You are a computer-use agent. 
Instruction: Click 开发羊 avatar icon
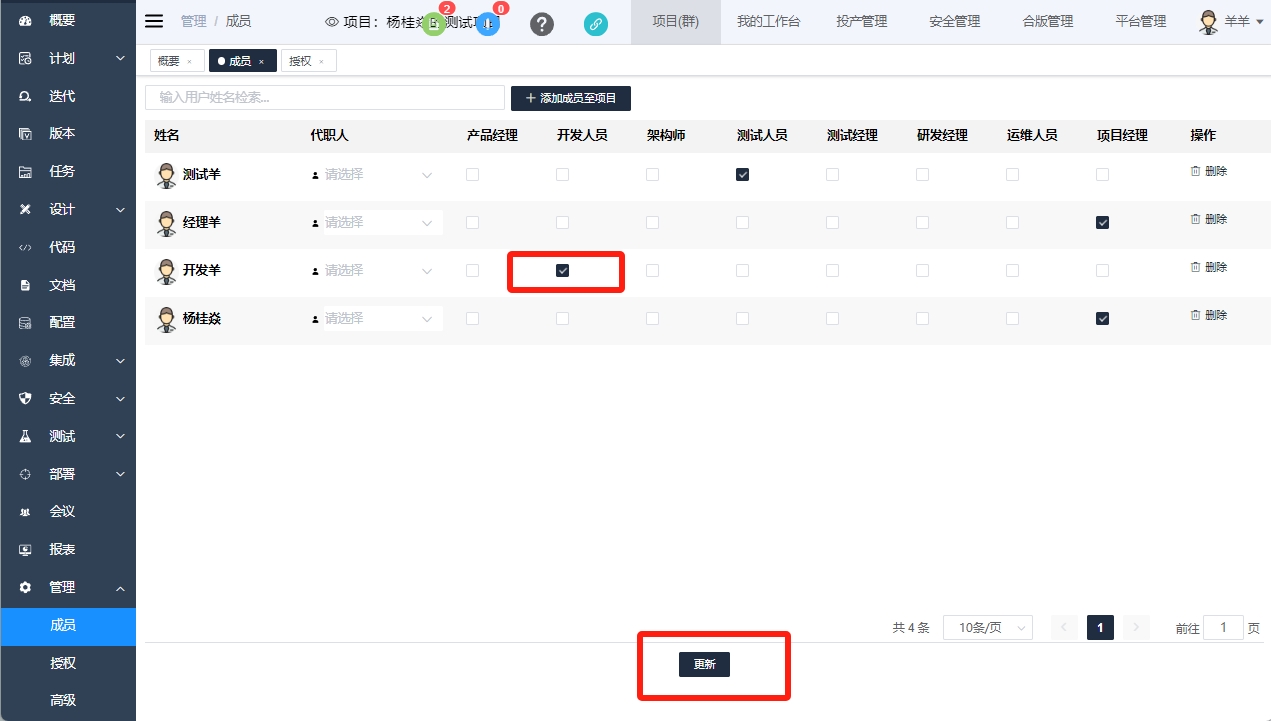point(167,271)
